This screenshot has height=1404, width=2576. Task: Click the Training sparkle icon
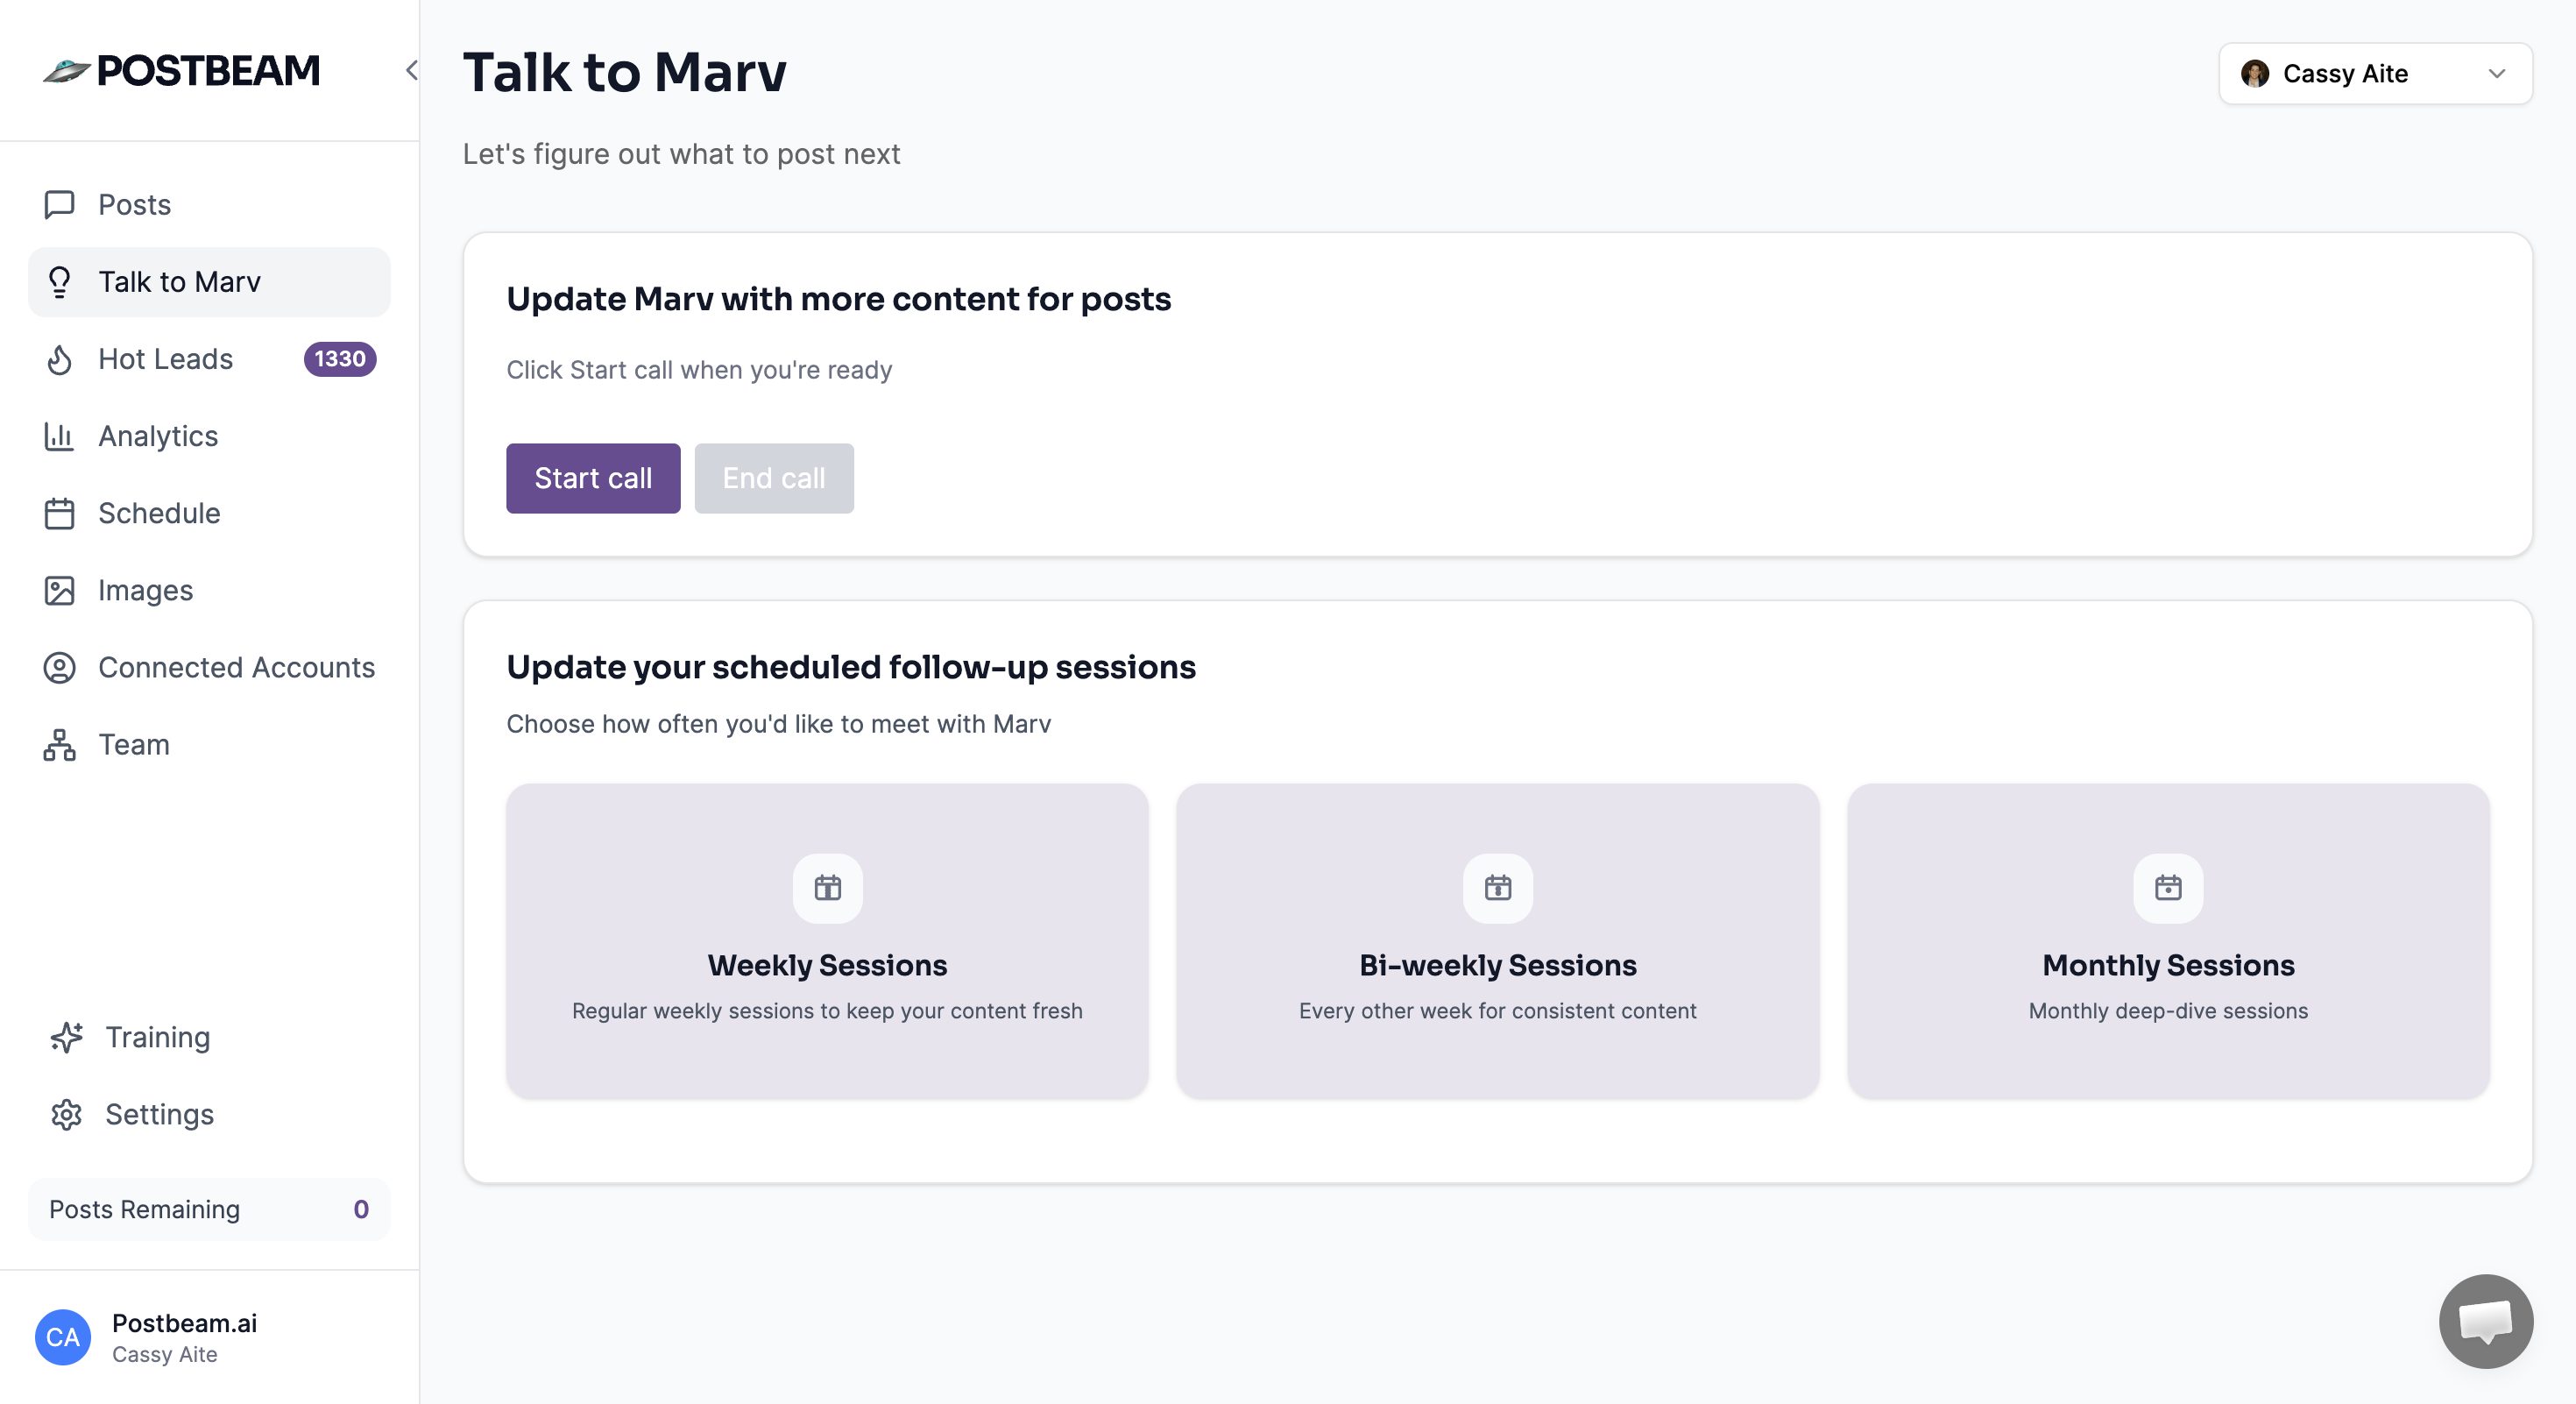(x=66, y=1037)
